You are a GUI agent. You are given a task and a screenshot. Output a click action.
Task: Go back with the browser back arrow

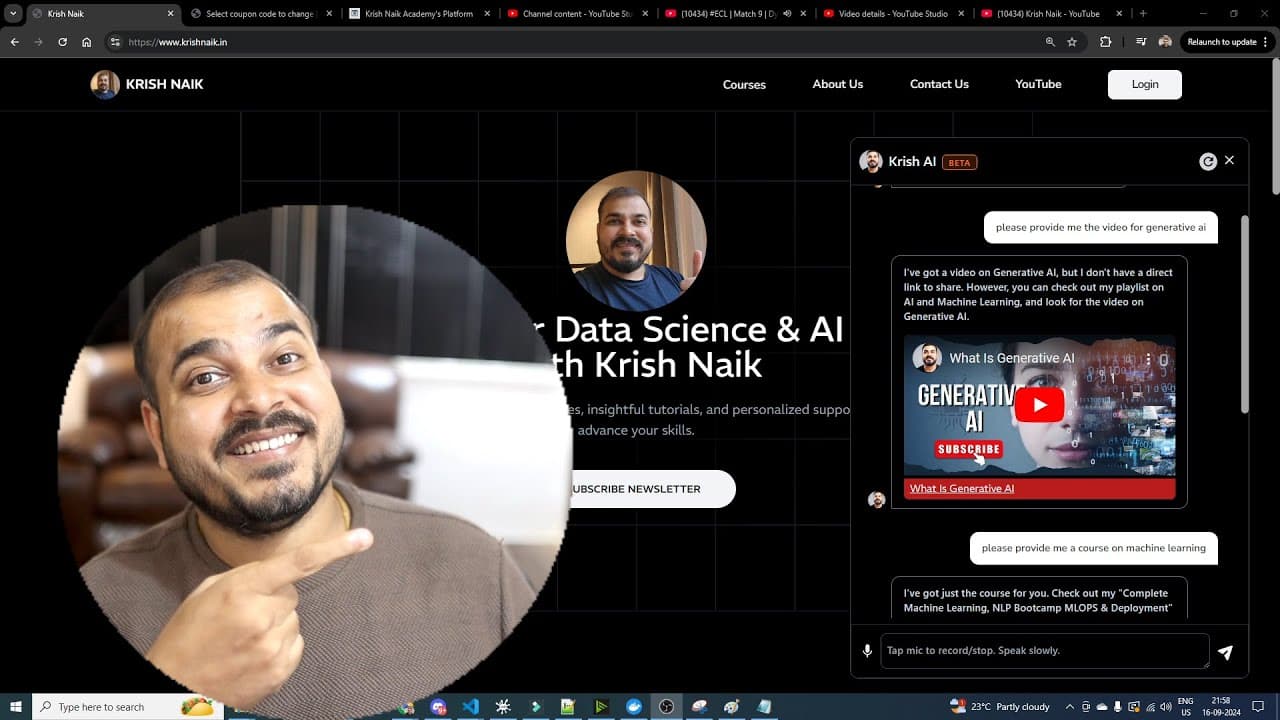pyautogui.click(x=14, y=42)
